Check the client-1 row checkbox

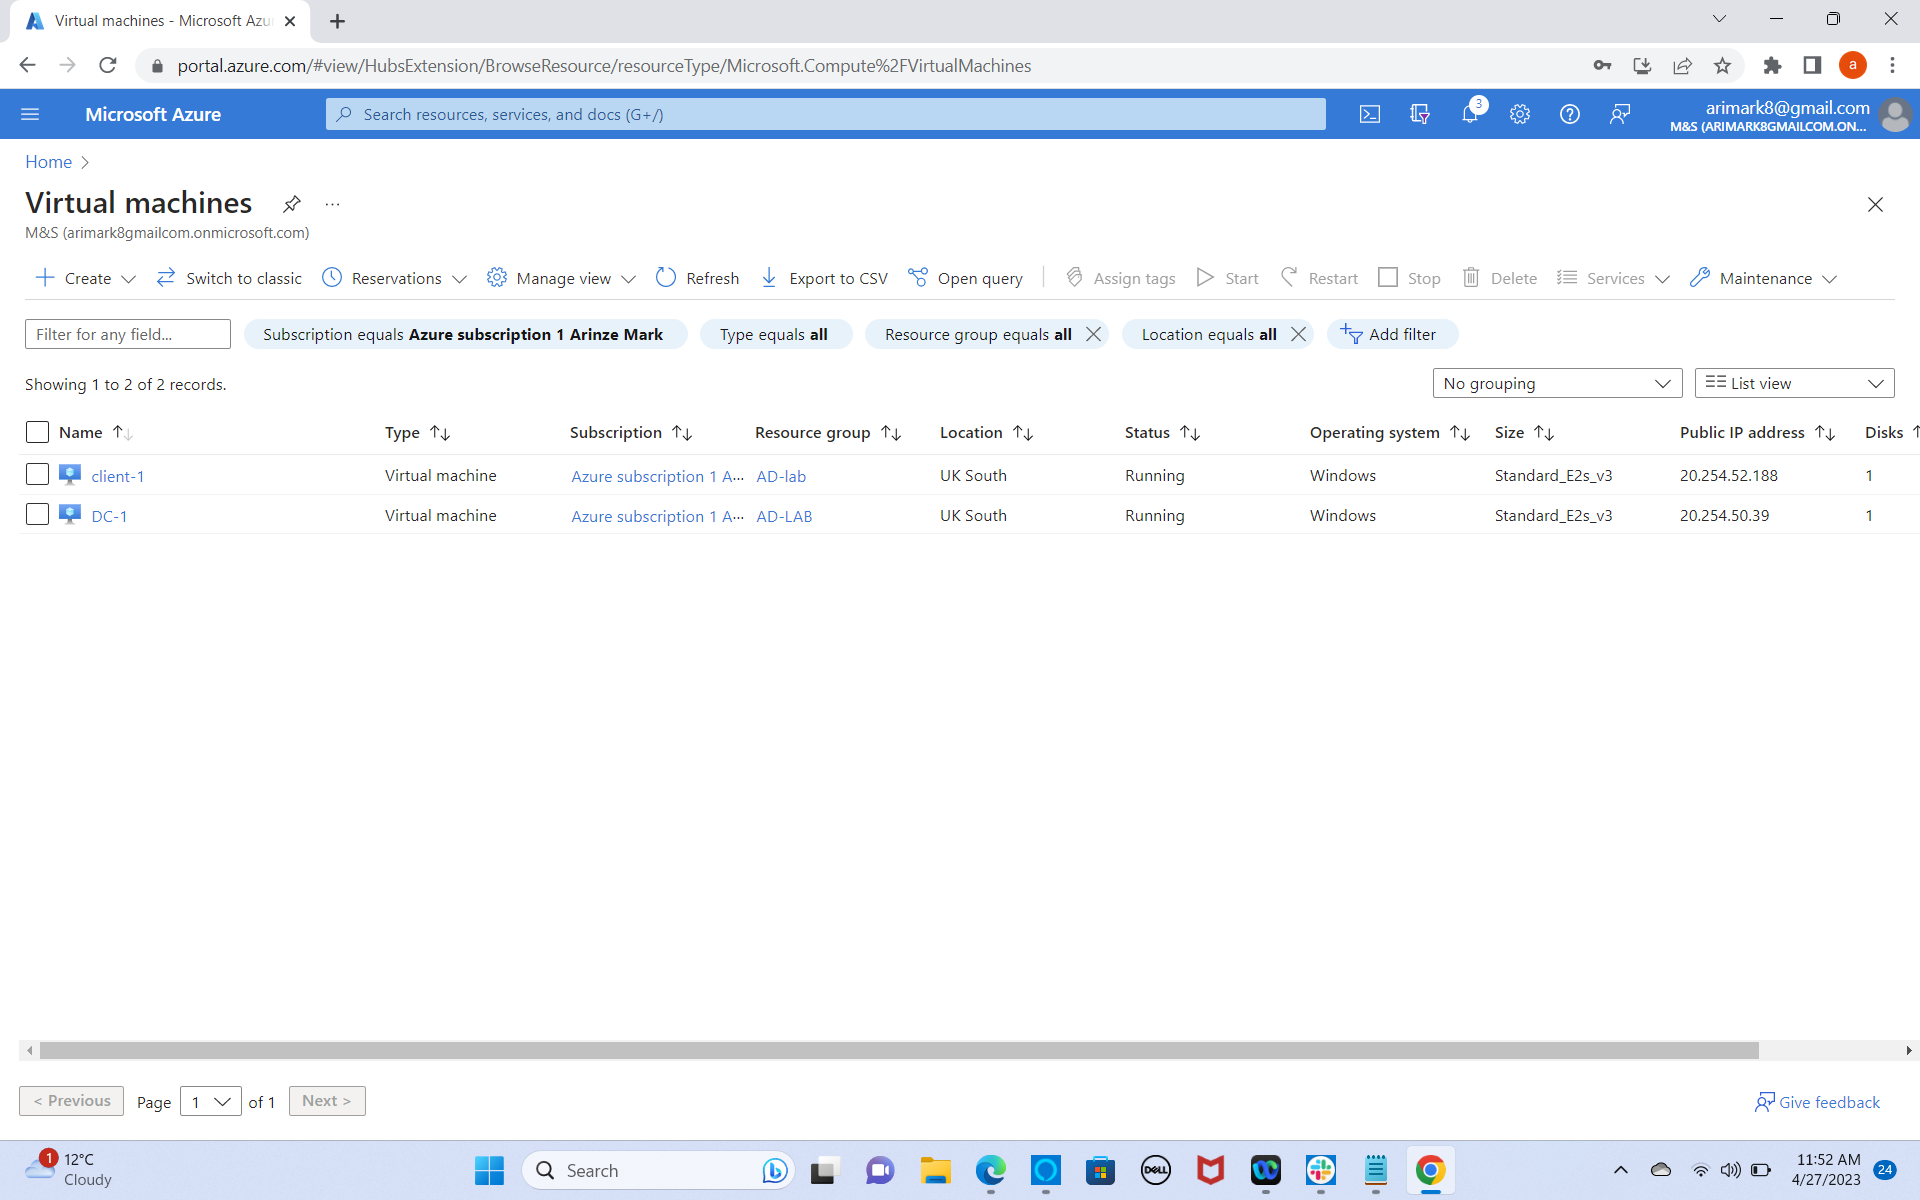click(x=37, y=474)
